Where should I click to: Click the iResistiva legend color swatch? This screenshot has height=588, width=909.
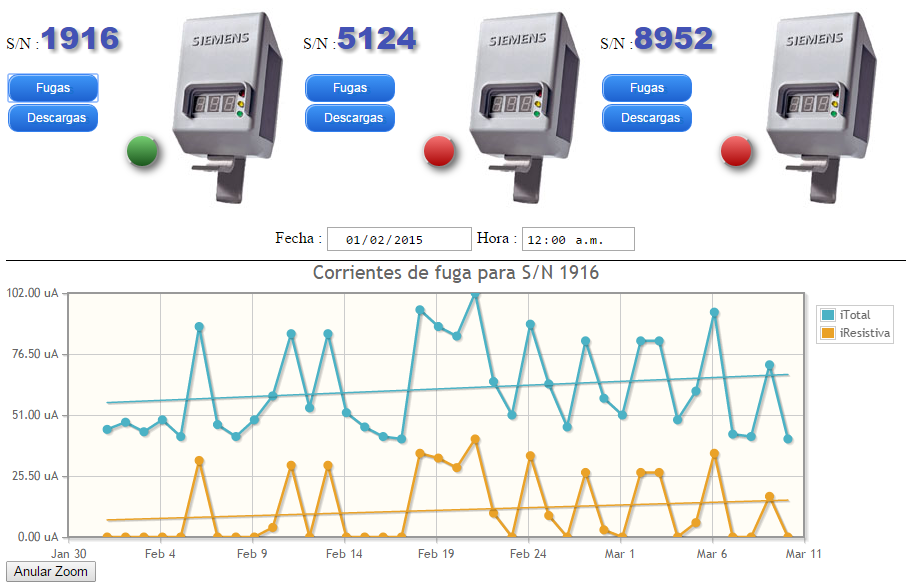coord(827,333)
